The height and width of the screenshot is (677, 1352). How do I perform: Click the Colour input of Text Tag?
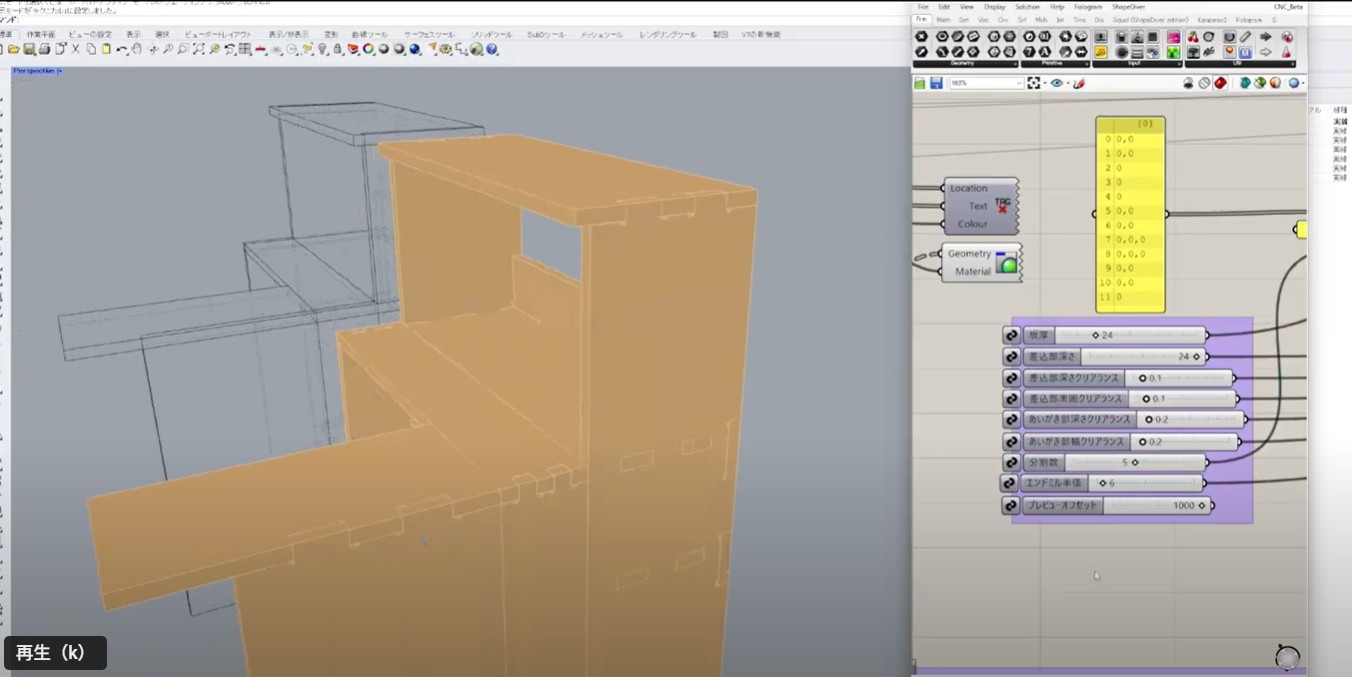[972, 224]
